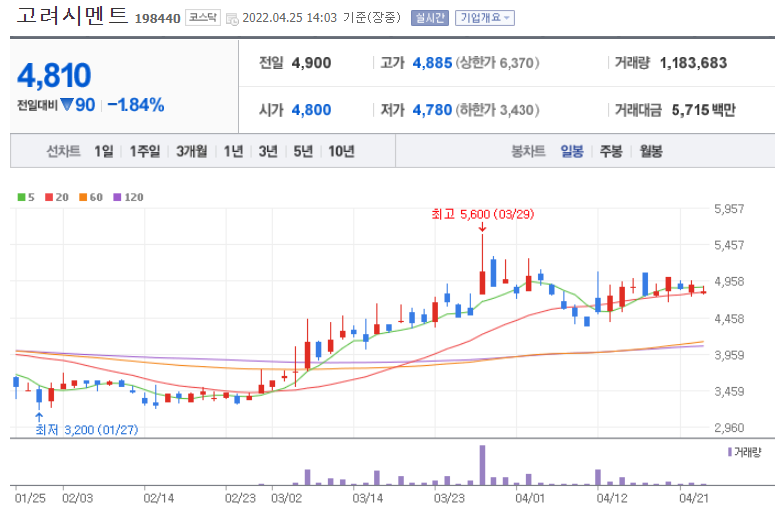
Task: Click the 04/21 x-axis date label
Action: [x=693, y=498]
